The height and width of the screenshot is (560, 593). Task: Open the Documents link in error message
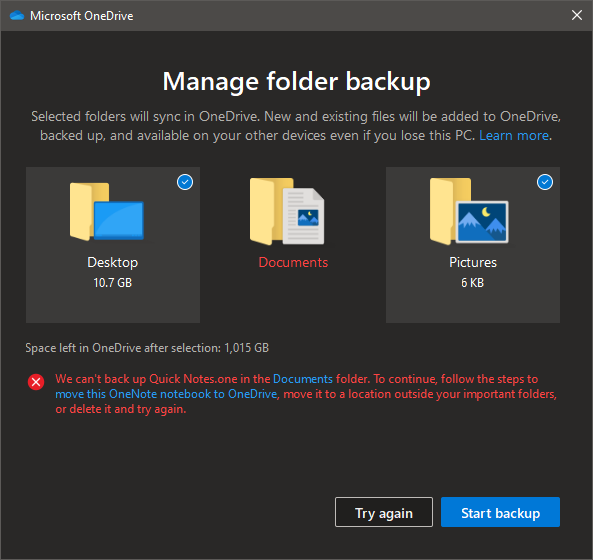[x=303, y=379]
